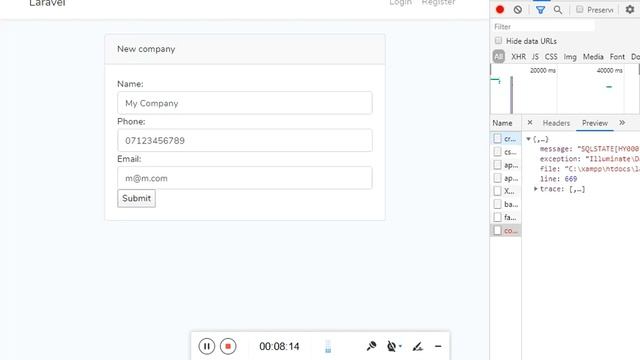The image size is (640, 360).
Task: Click the Name column header
Action: tap(502, 123)
